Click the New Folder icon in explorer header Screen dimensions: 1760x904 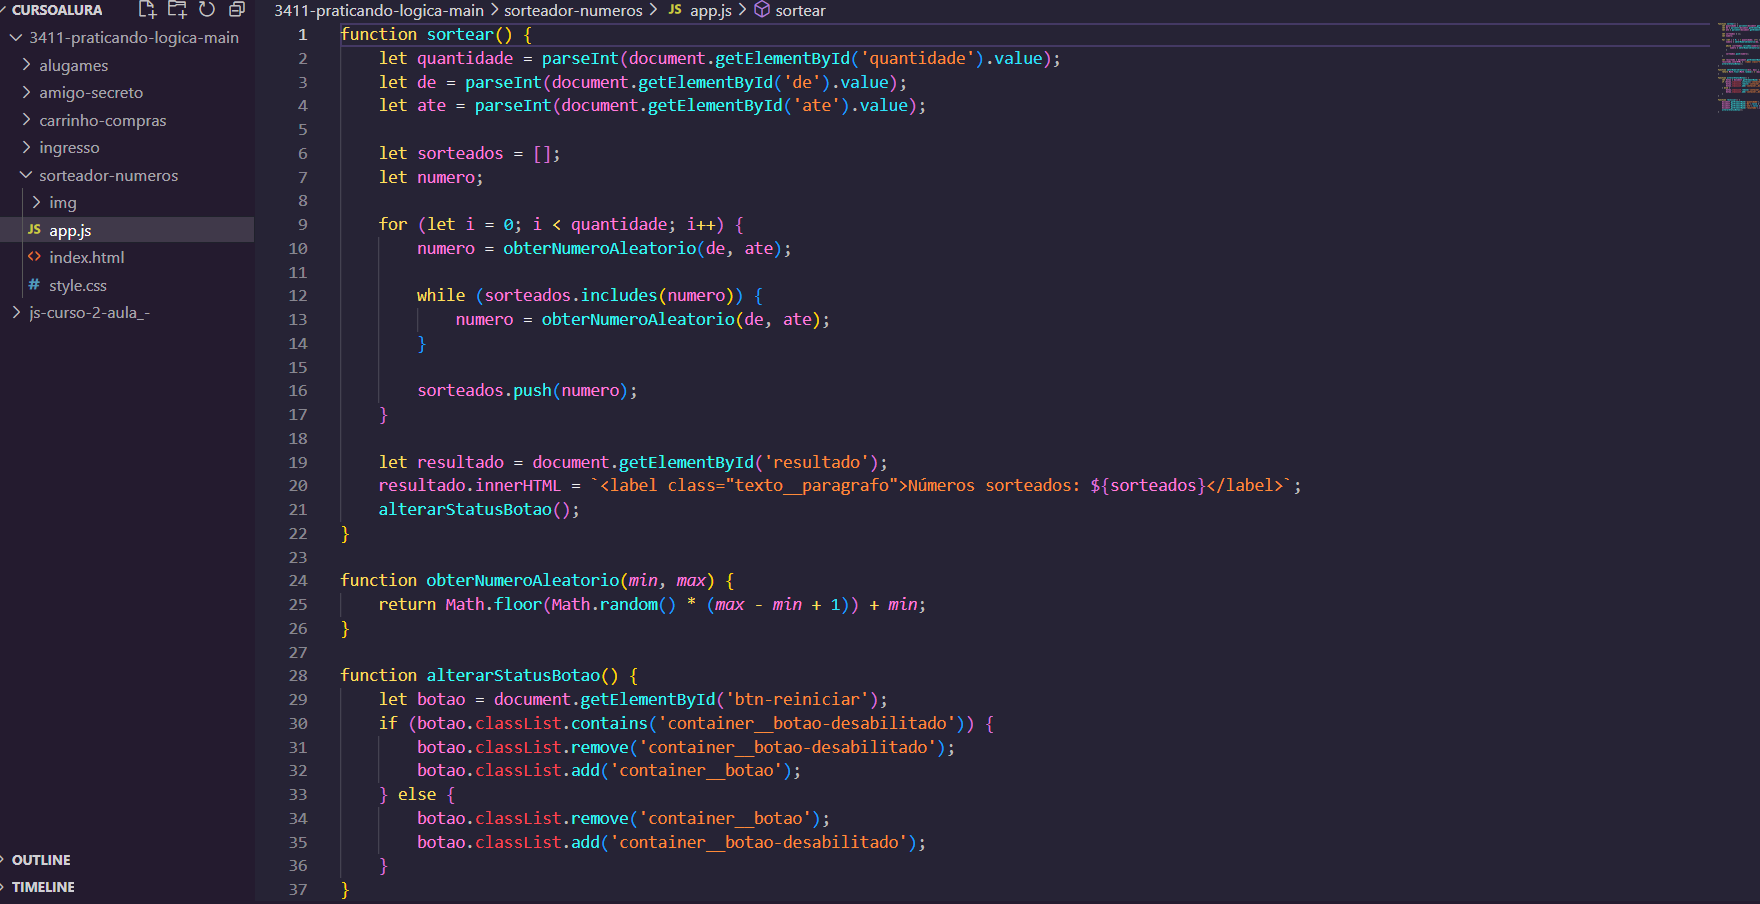[177, 10]
